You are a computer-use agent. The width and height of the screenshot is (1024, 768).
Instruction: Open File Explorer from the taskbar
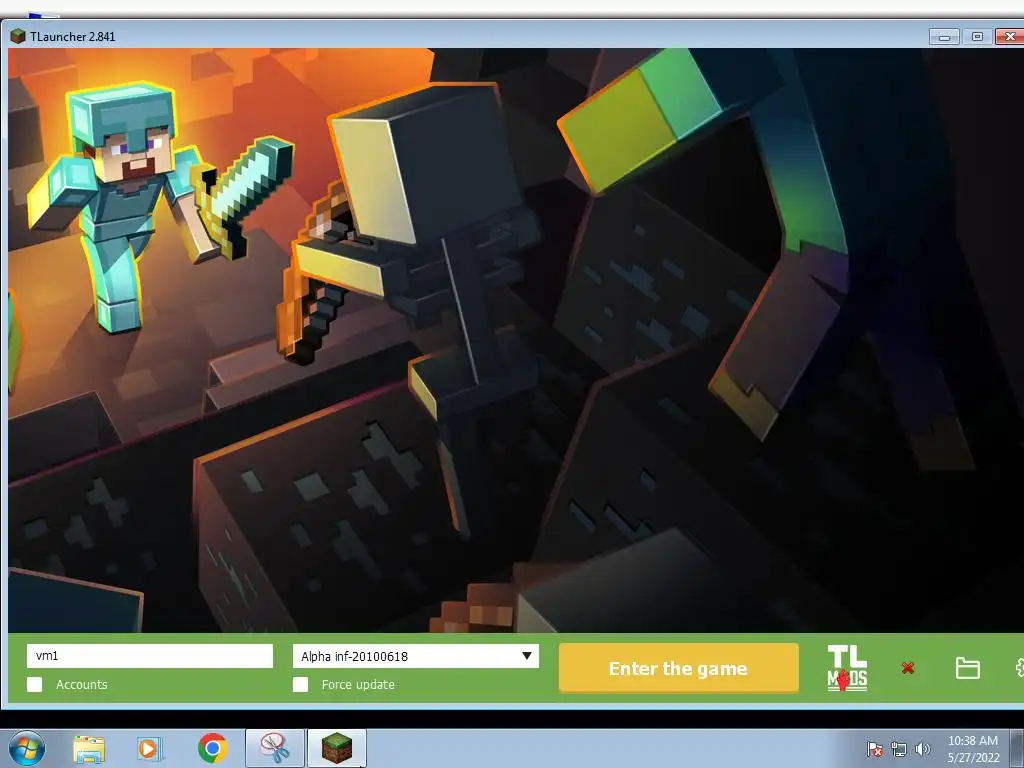pos(89,749)
